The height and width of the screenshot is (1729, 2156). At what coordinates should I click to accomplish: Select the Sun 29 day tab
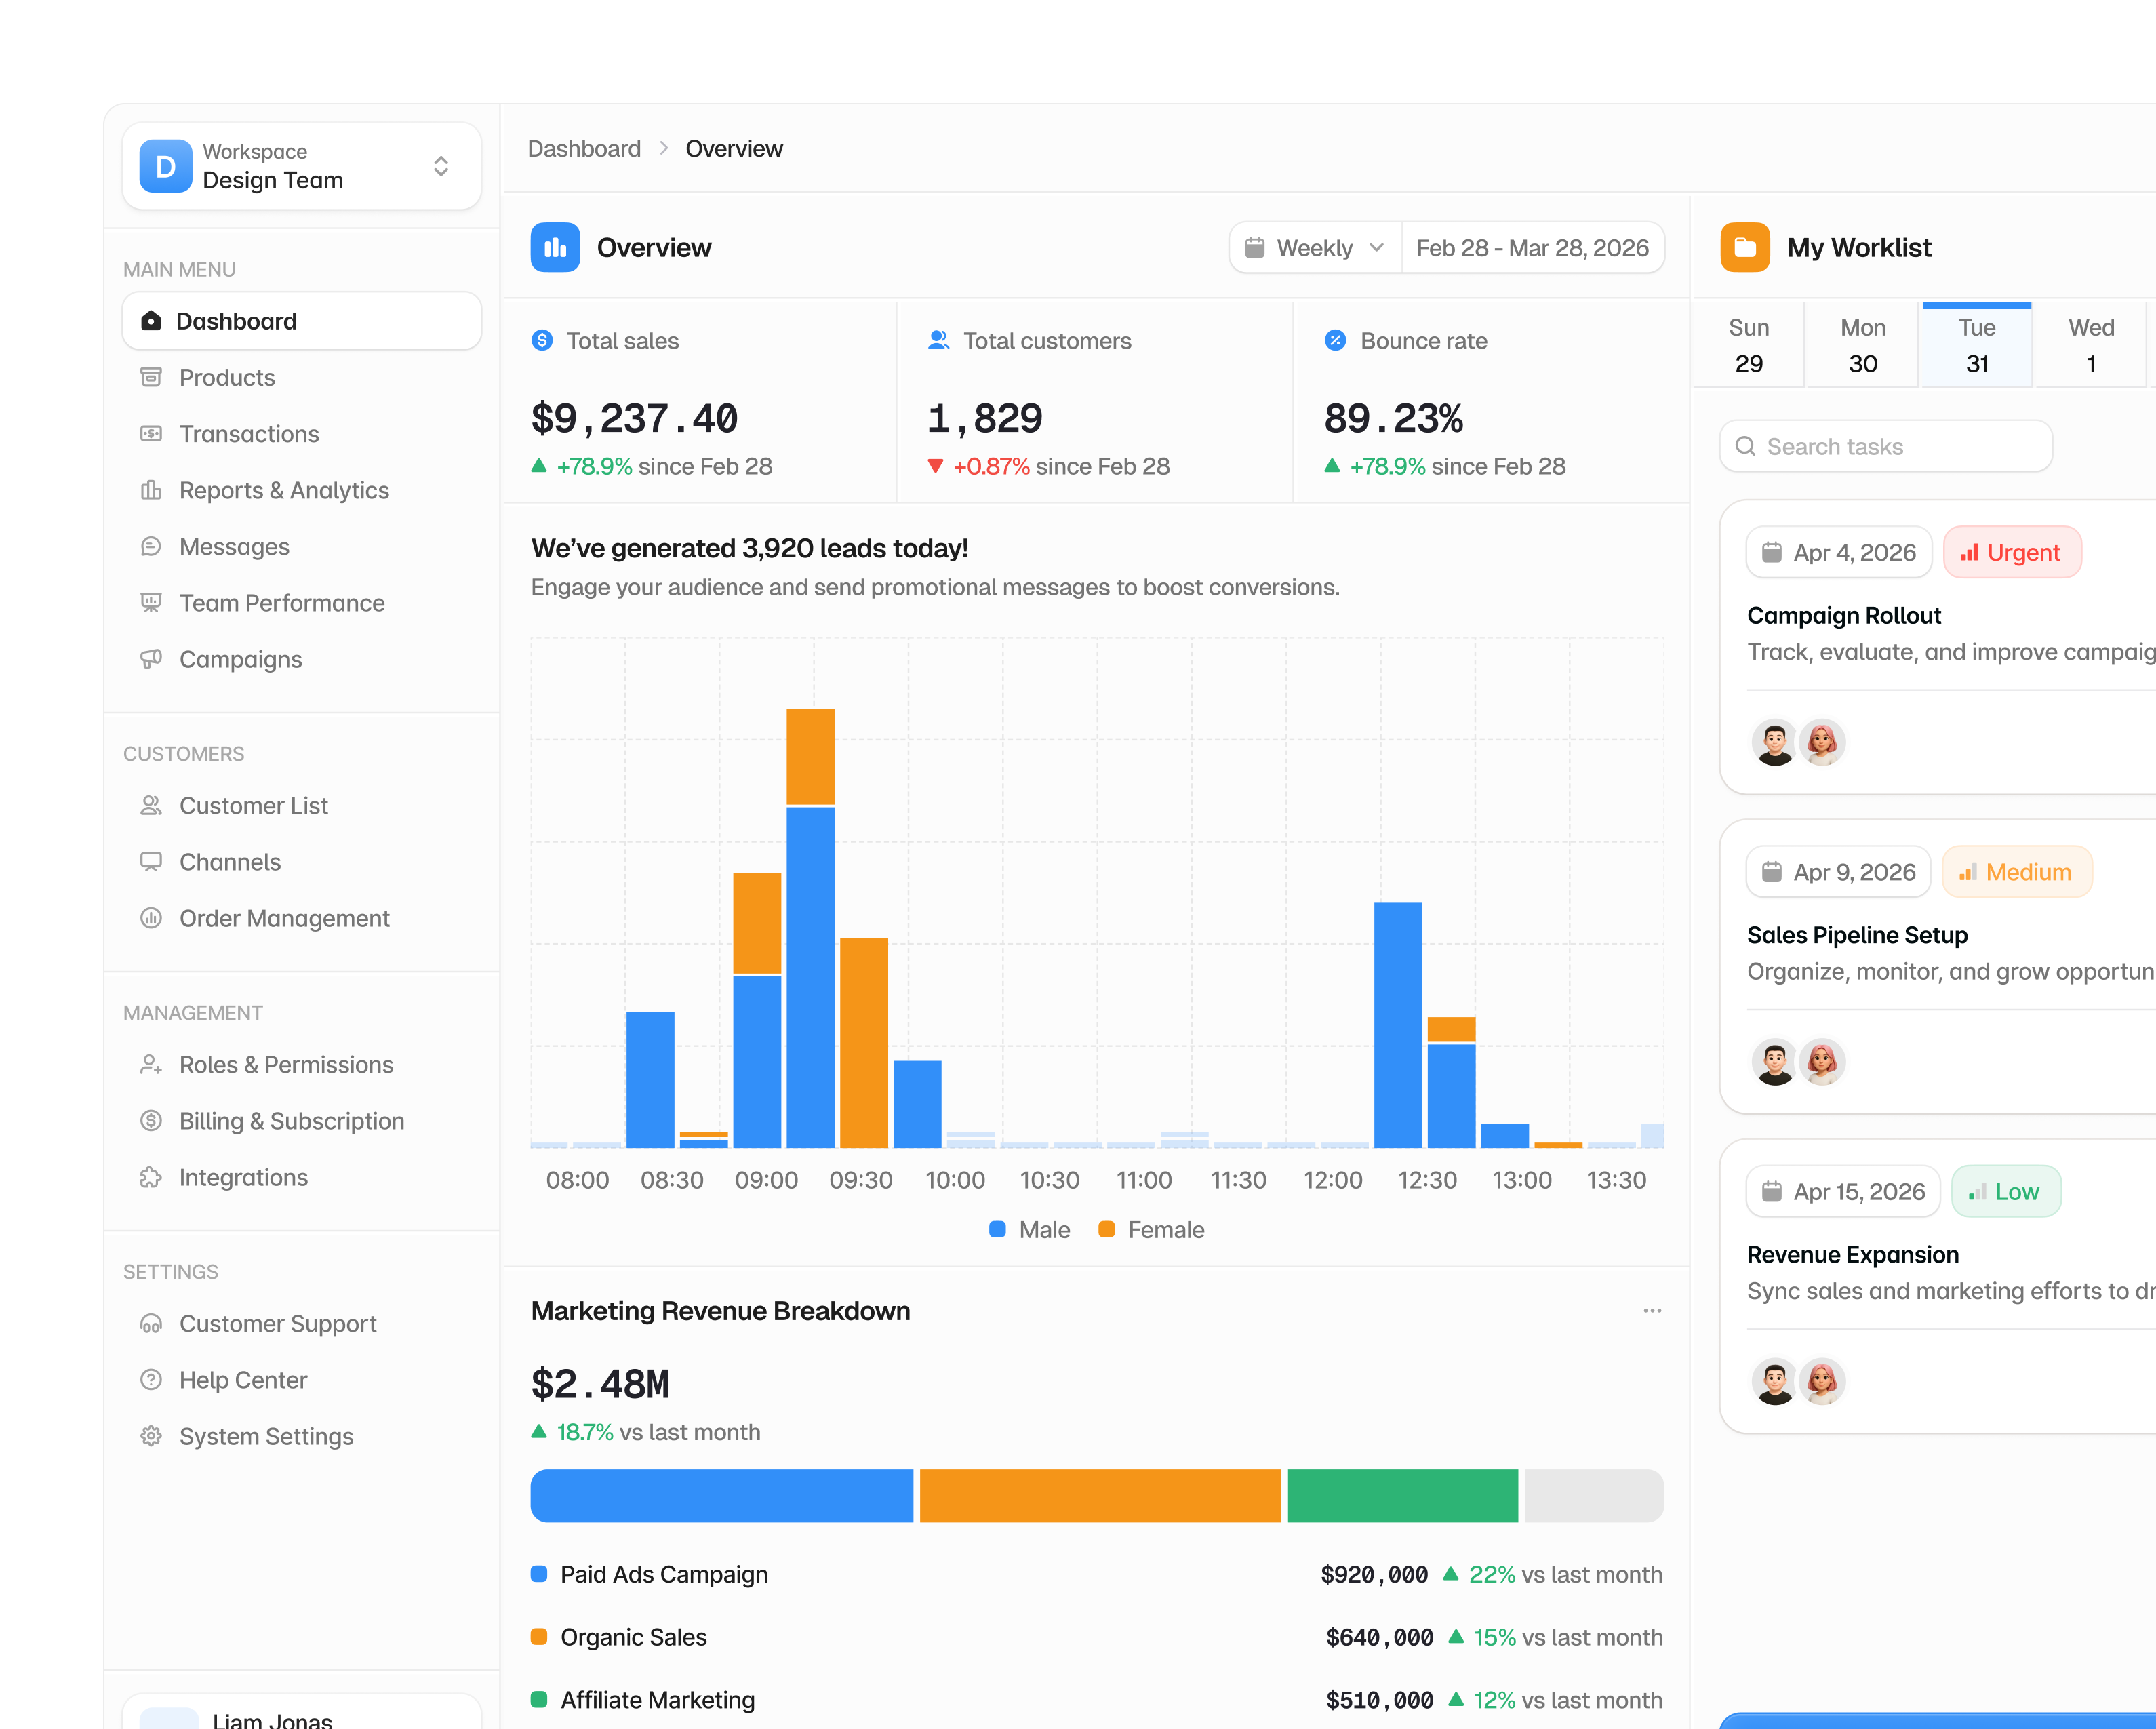[x=1749, y=345]
